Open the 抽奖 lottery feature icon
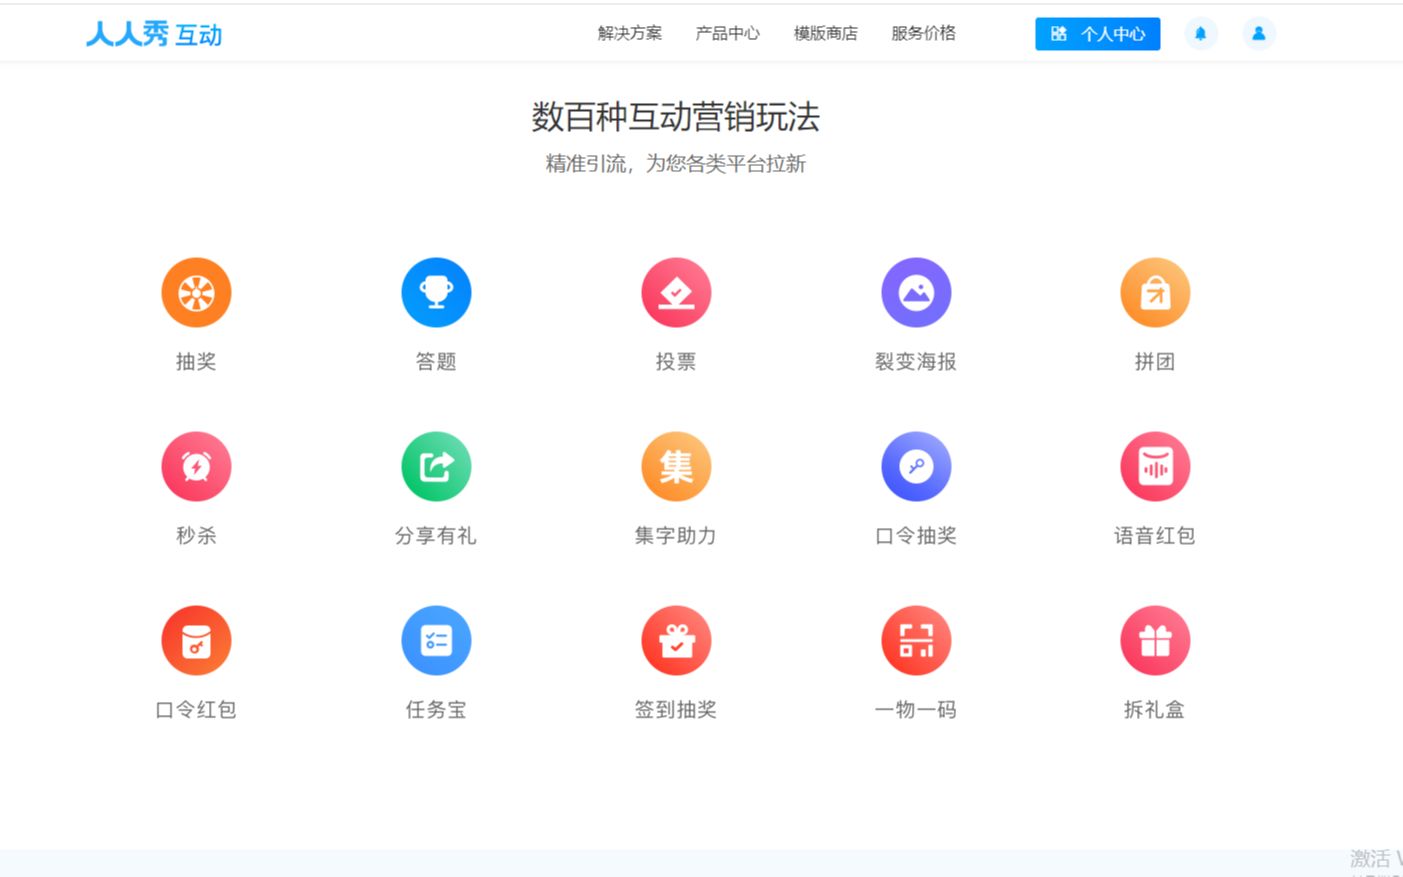1403x877 pixels. 196,292
